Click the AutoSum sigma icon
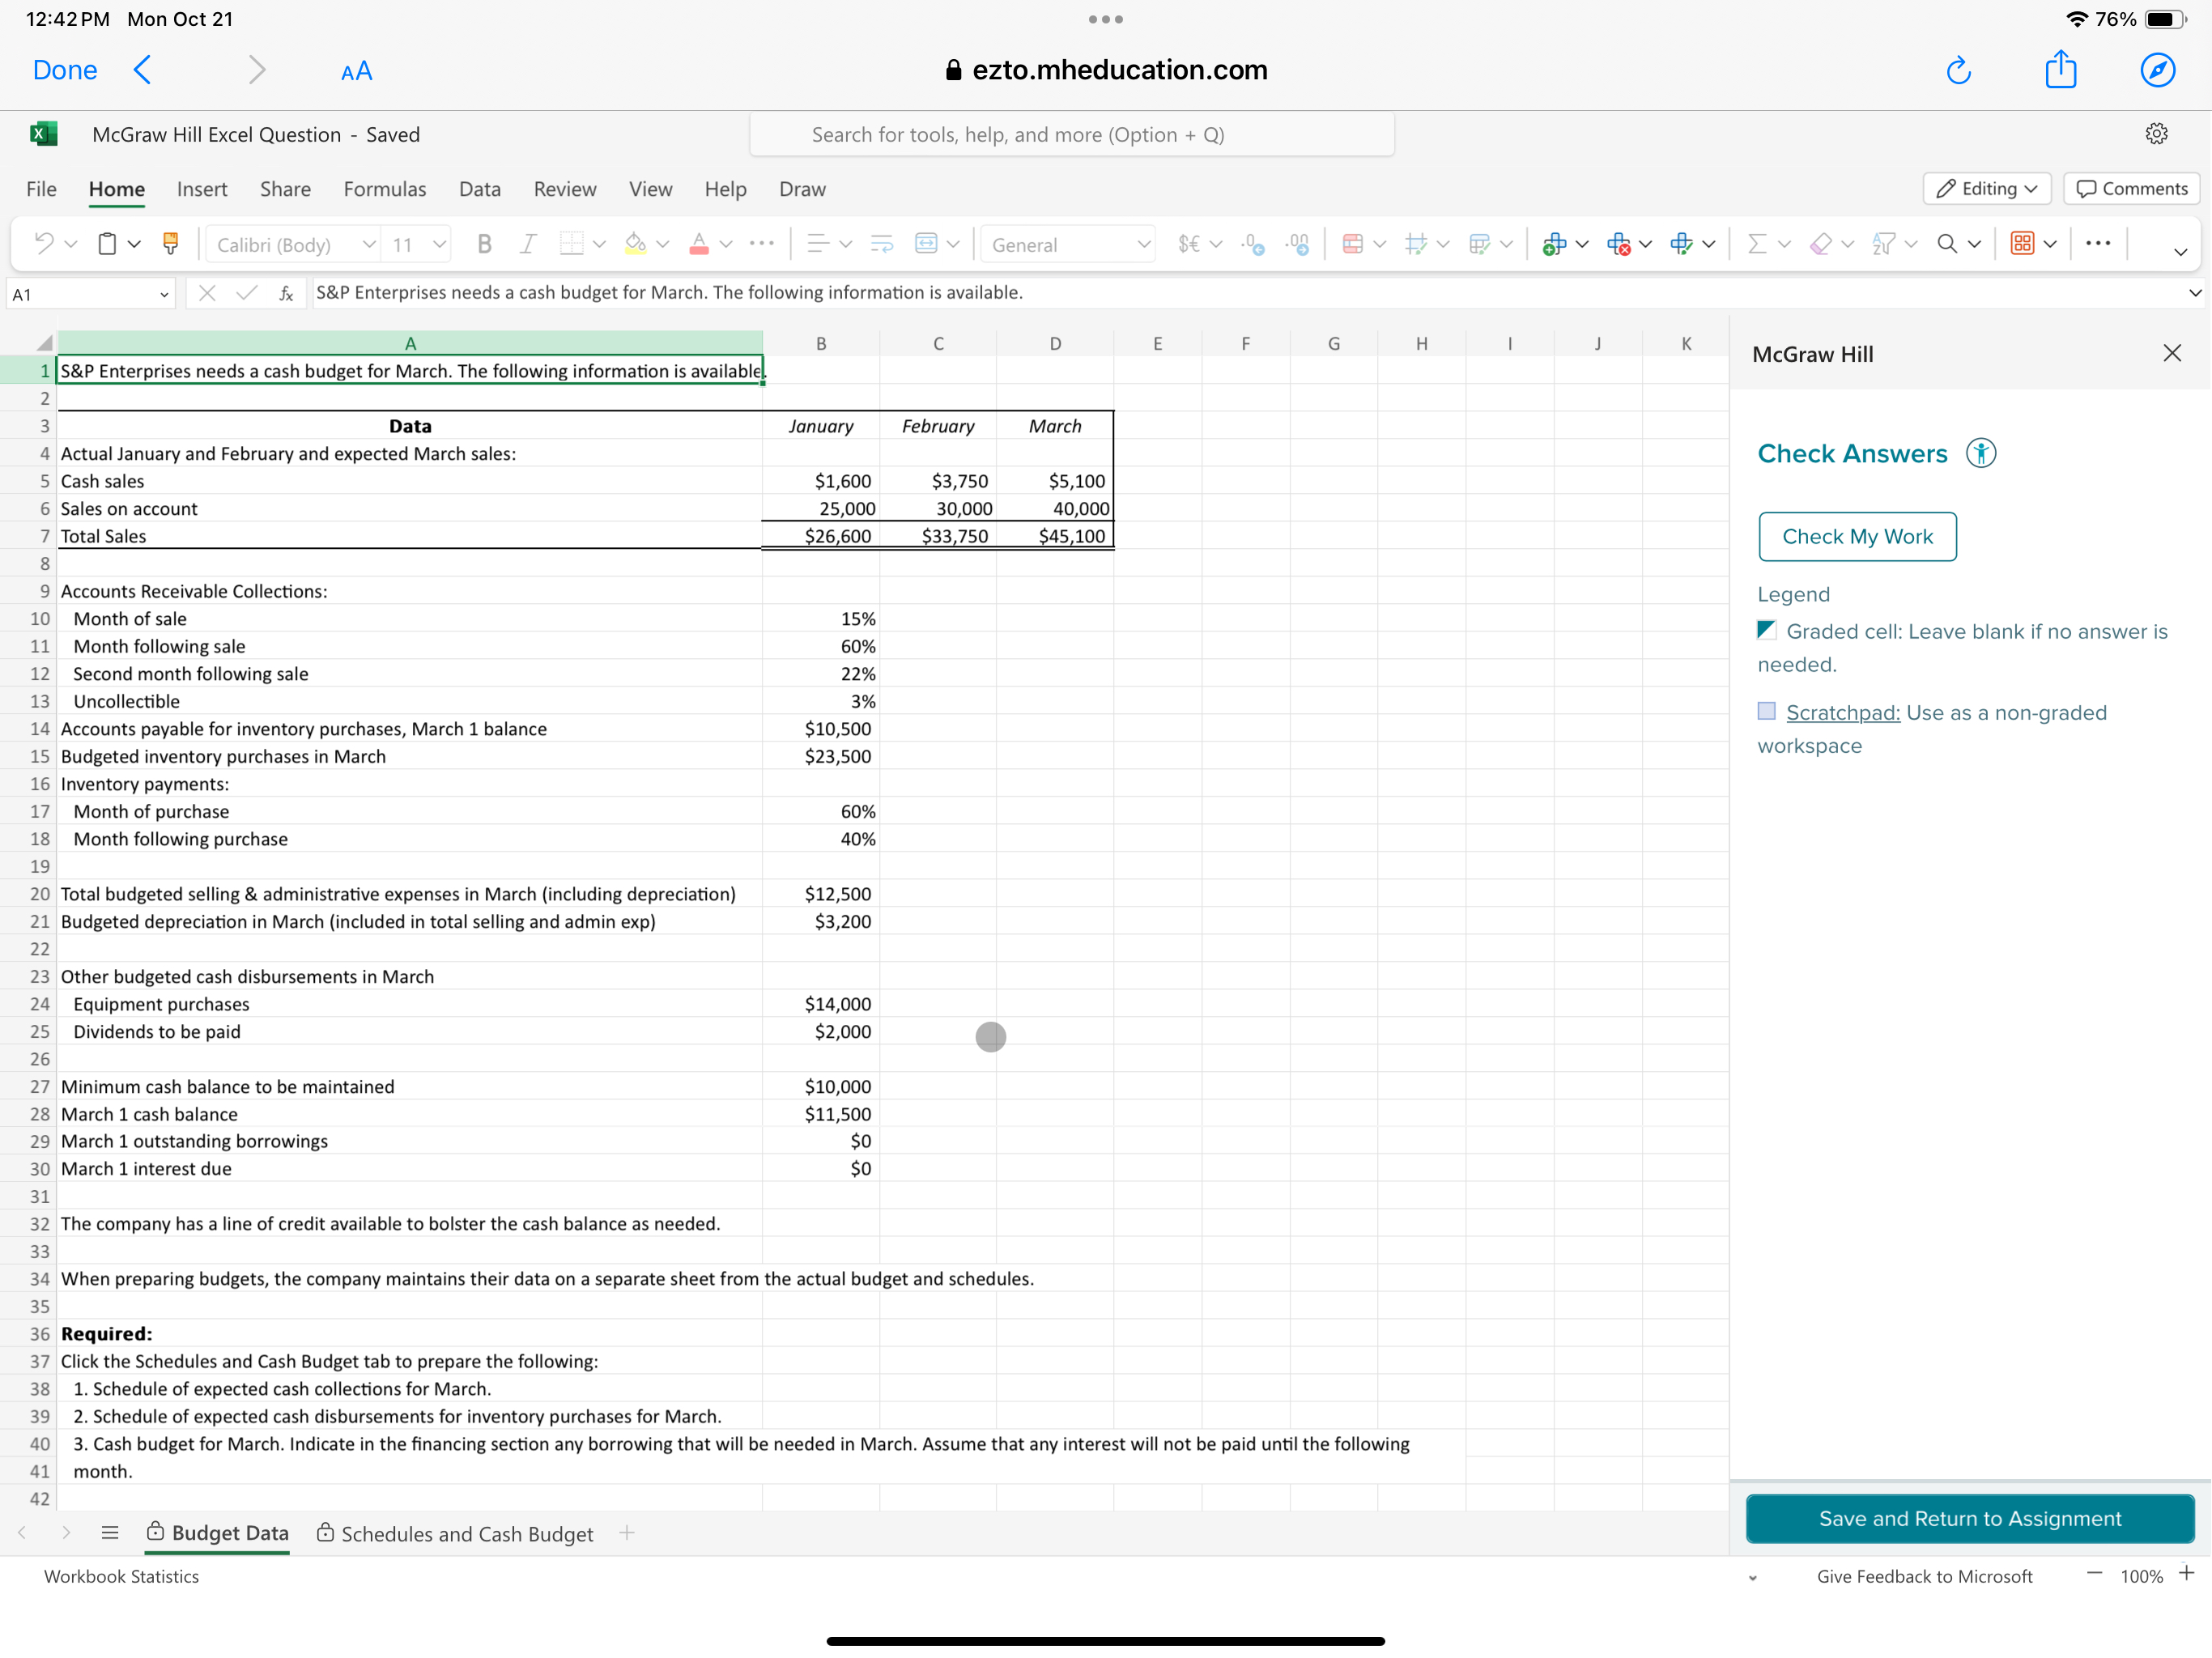This screenshot has height=1658, width=2212. tap(1756, 244)
